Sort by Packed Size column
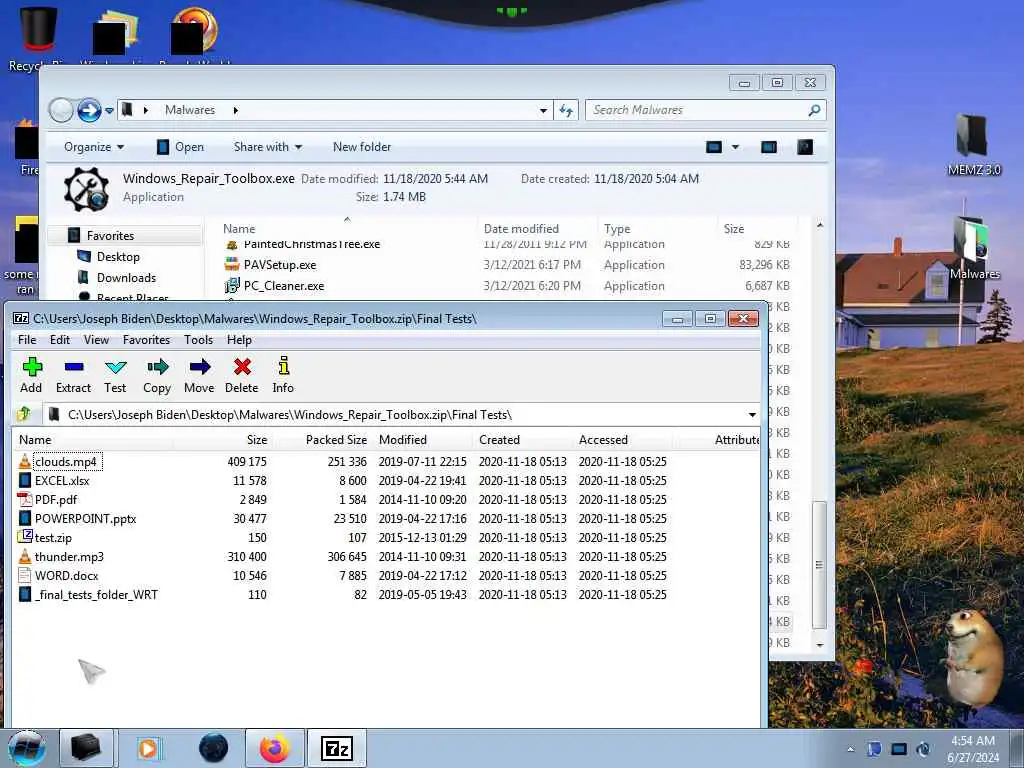The height and width of the screenshot is (768, 1024). (x=323, y=440)
